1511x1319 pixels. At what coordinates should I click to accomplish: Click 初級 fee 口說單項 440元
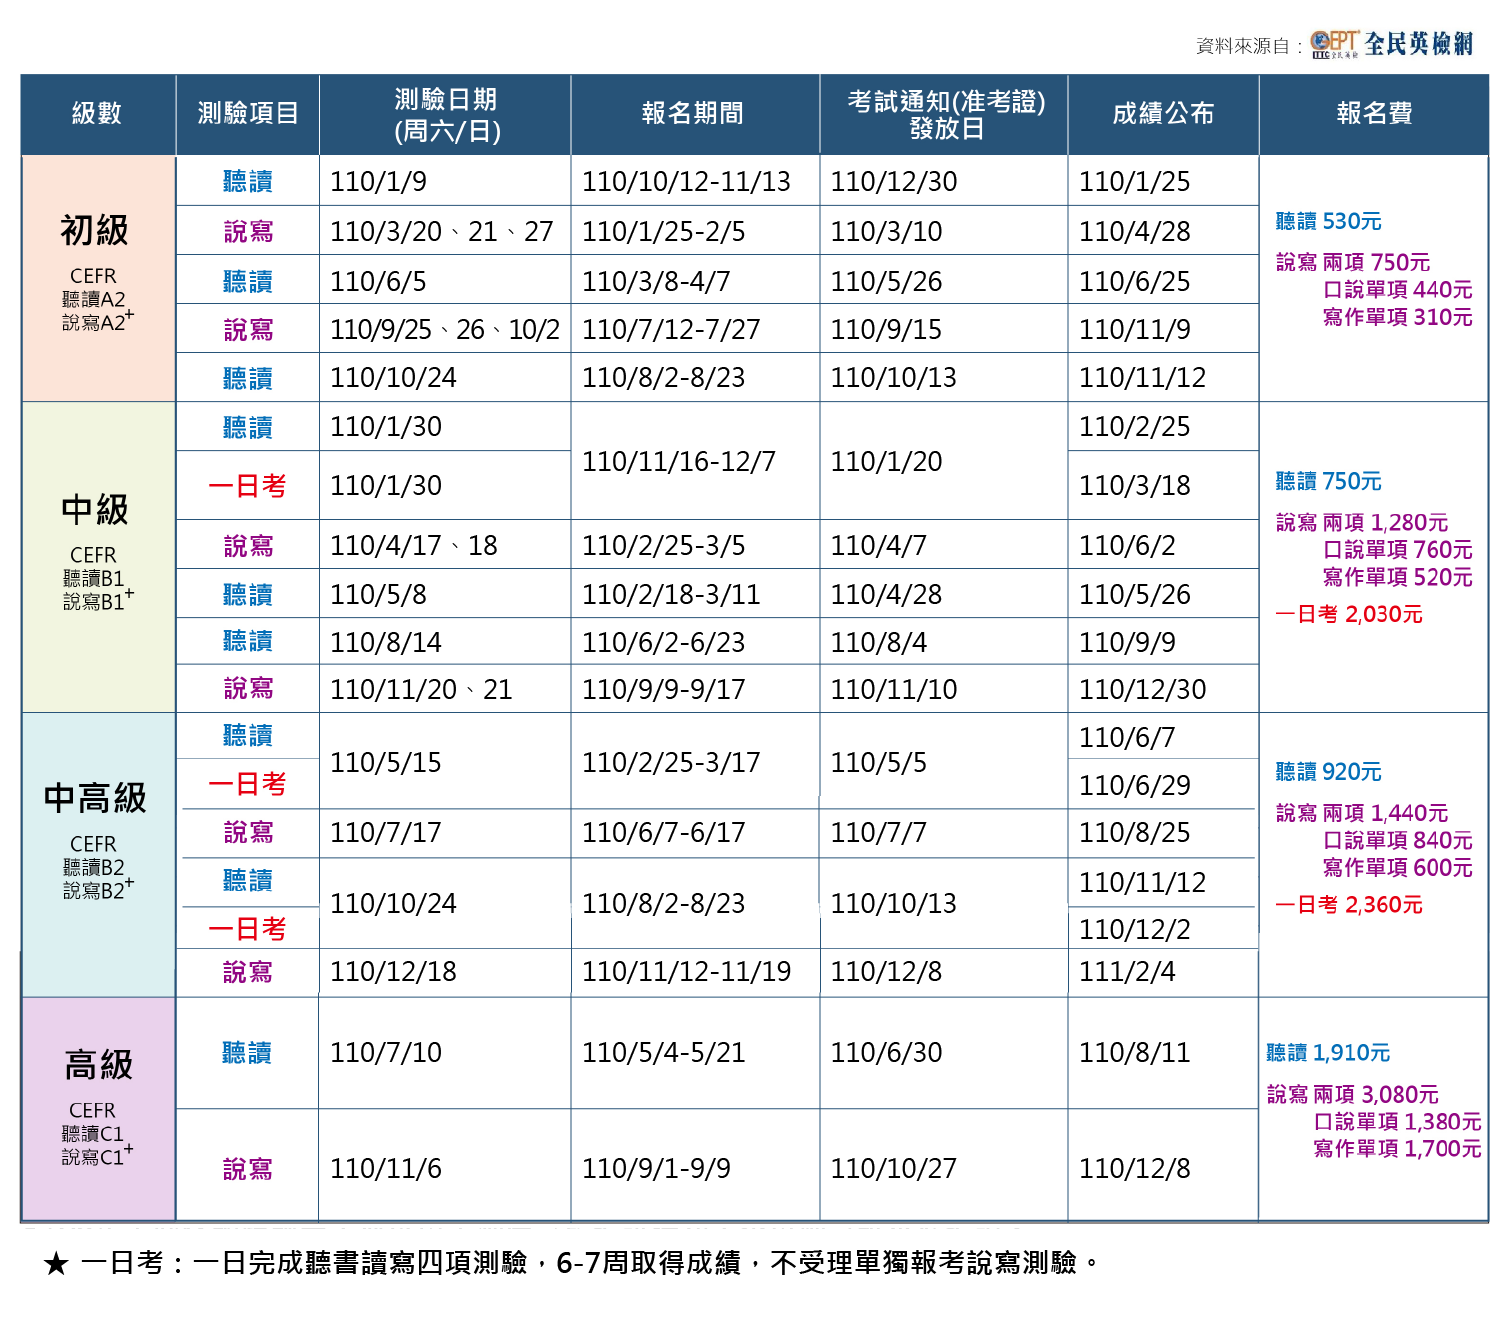click(x=1397, y=289)
